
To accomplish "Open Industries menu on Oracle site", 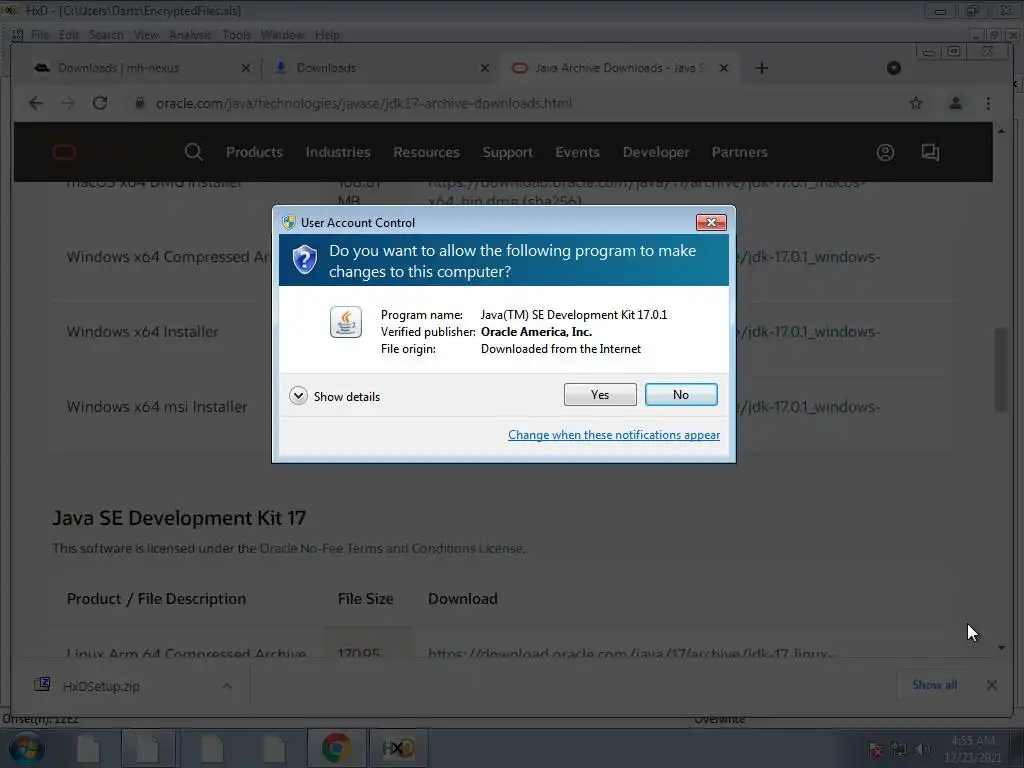I will coord(338,152).
